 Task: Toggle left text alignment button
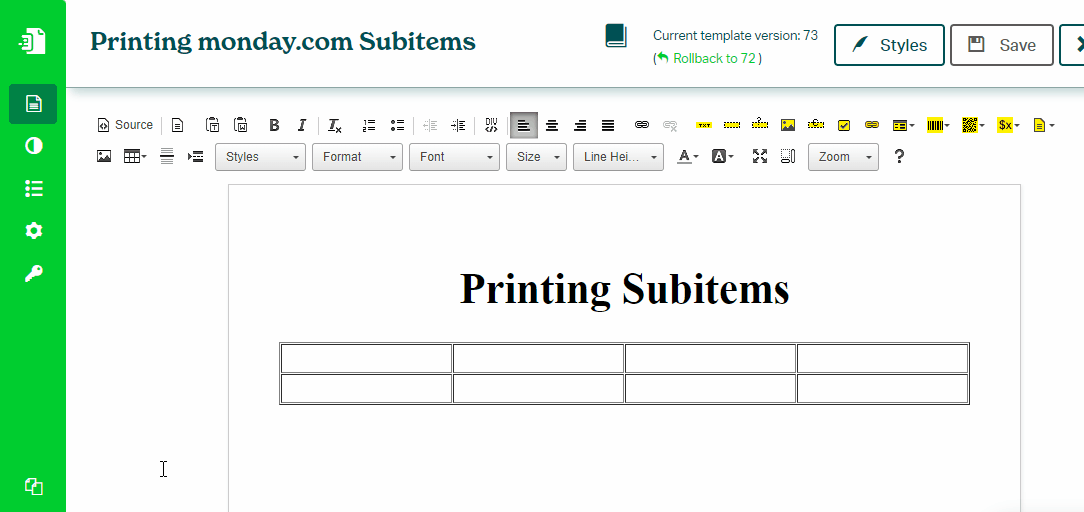click(x=524, y=125)
